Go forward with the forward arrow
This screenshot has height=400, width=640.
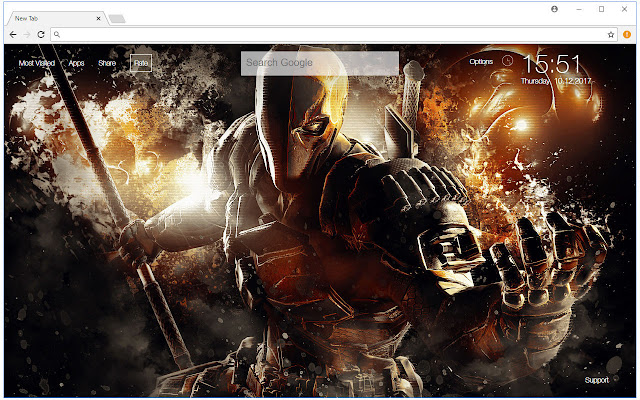pyautogui.click(x=27, y=35)
